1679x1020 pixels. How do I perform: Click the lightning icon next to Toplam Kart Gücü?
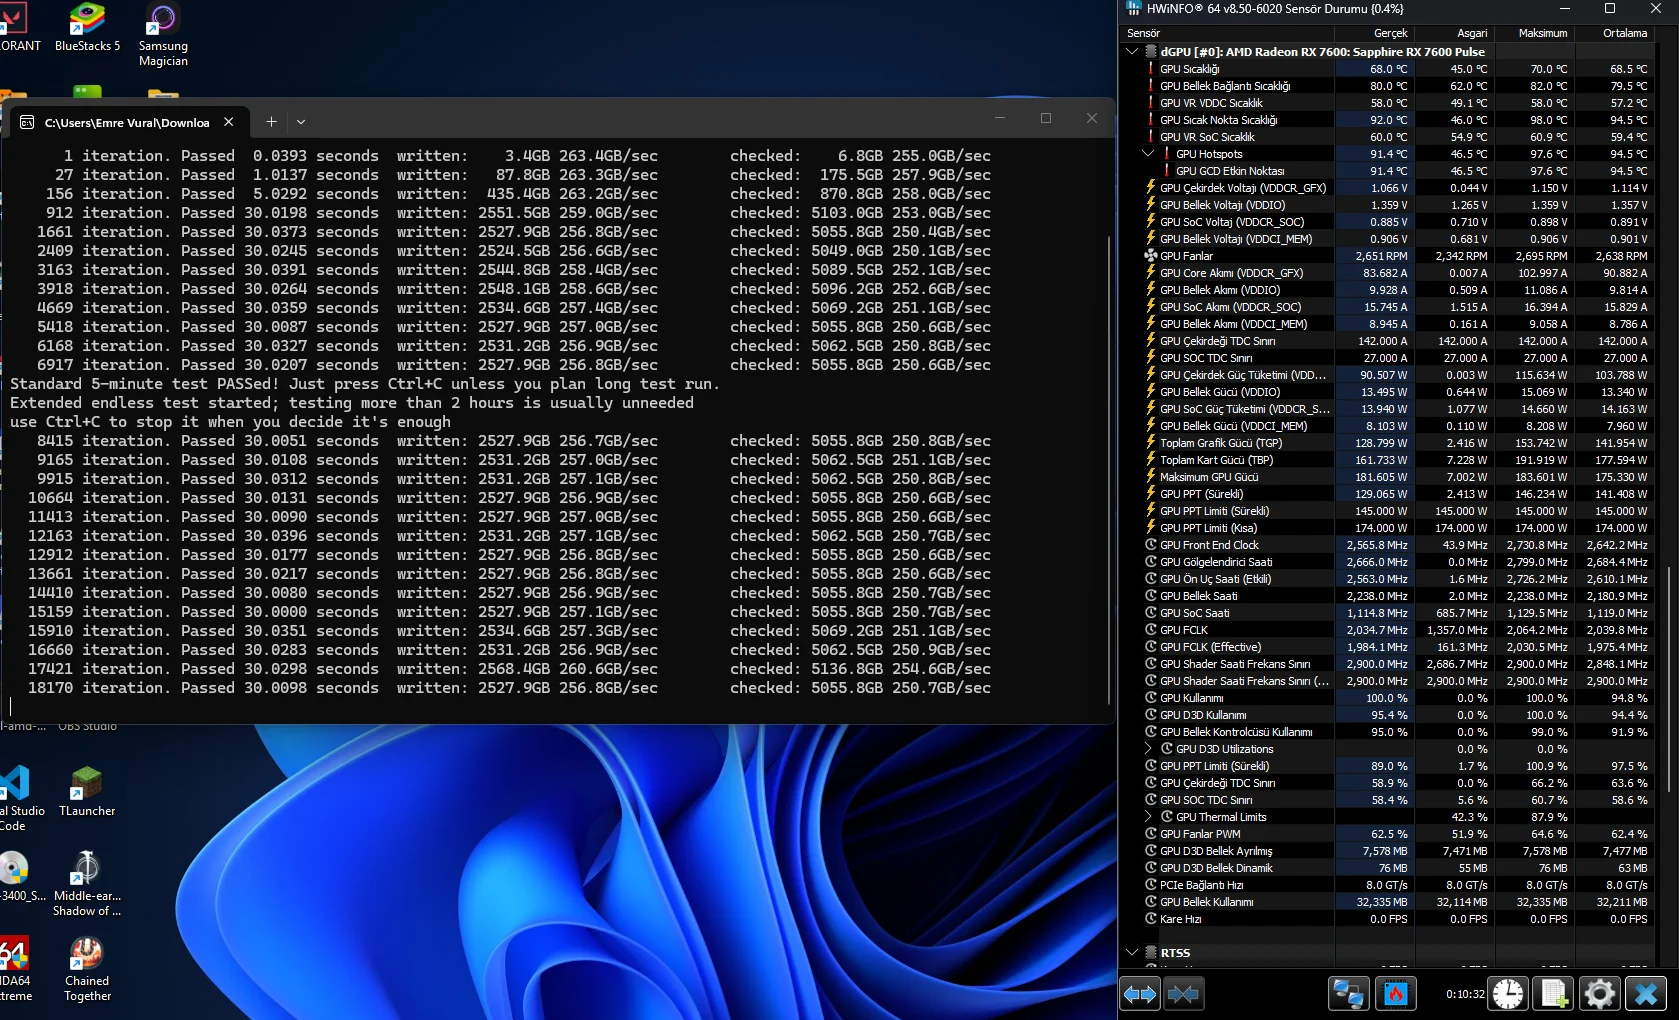point(1150,460)
